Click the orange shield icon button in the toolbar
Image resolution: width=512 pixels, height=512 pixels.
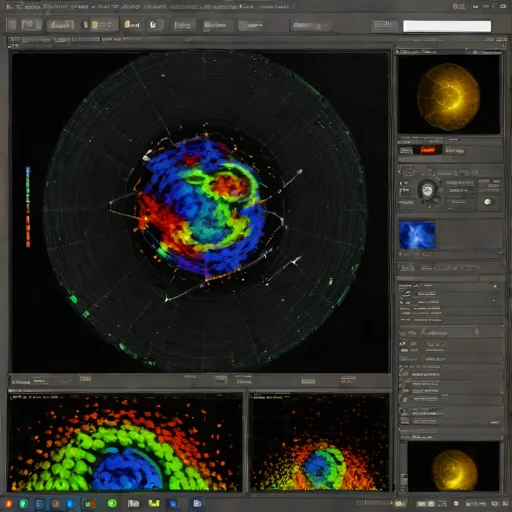click(132, 25)
